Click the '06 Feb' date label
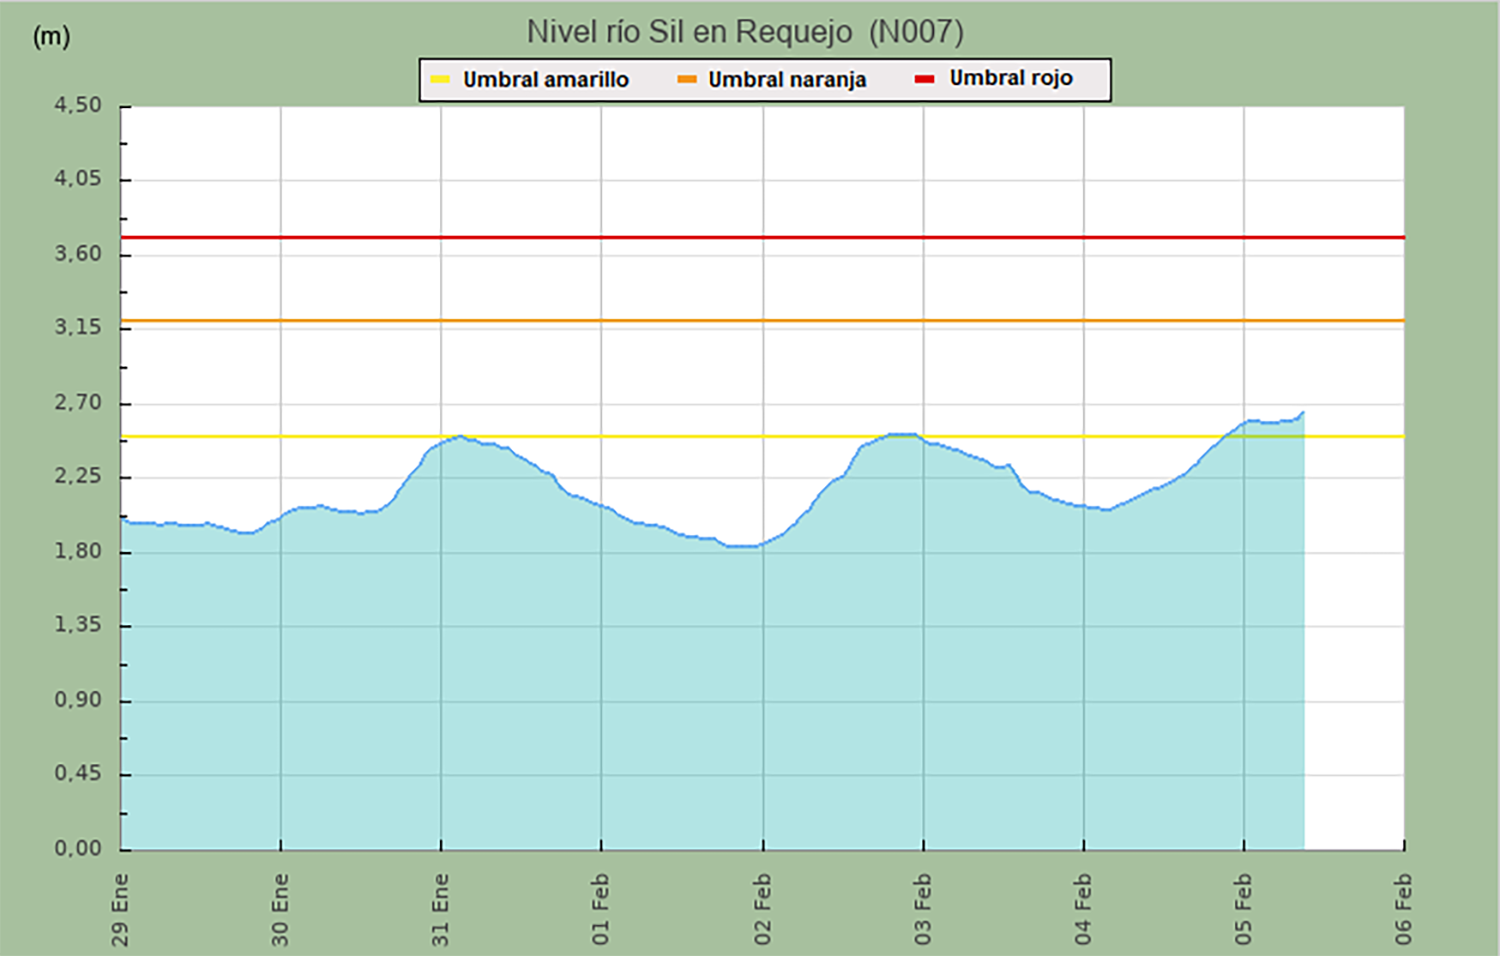This screenshot has width=1500, height=956. 1404,909
